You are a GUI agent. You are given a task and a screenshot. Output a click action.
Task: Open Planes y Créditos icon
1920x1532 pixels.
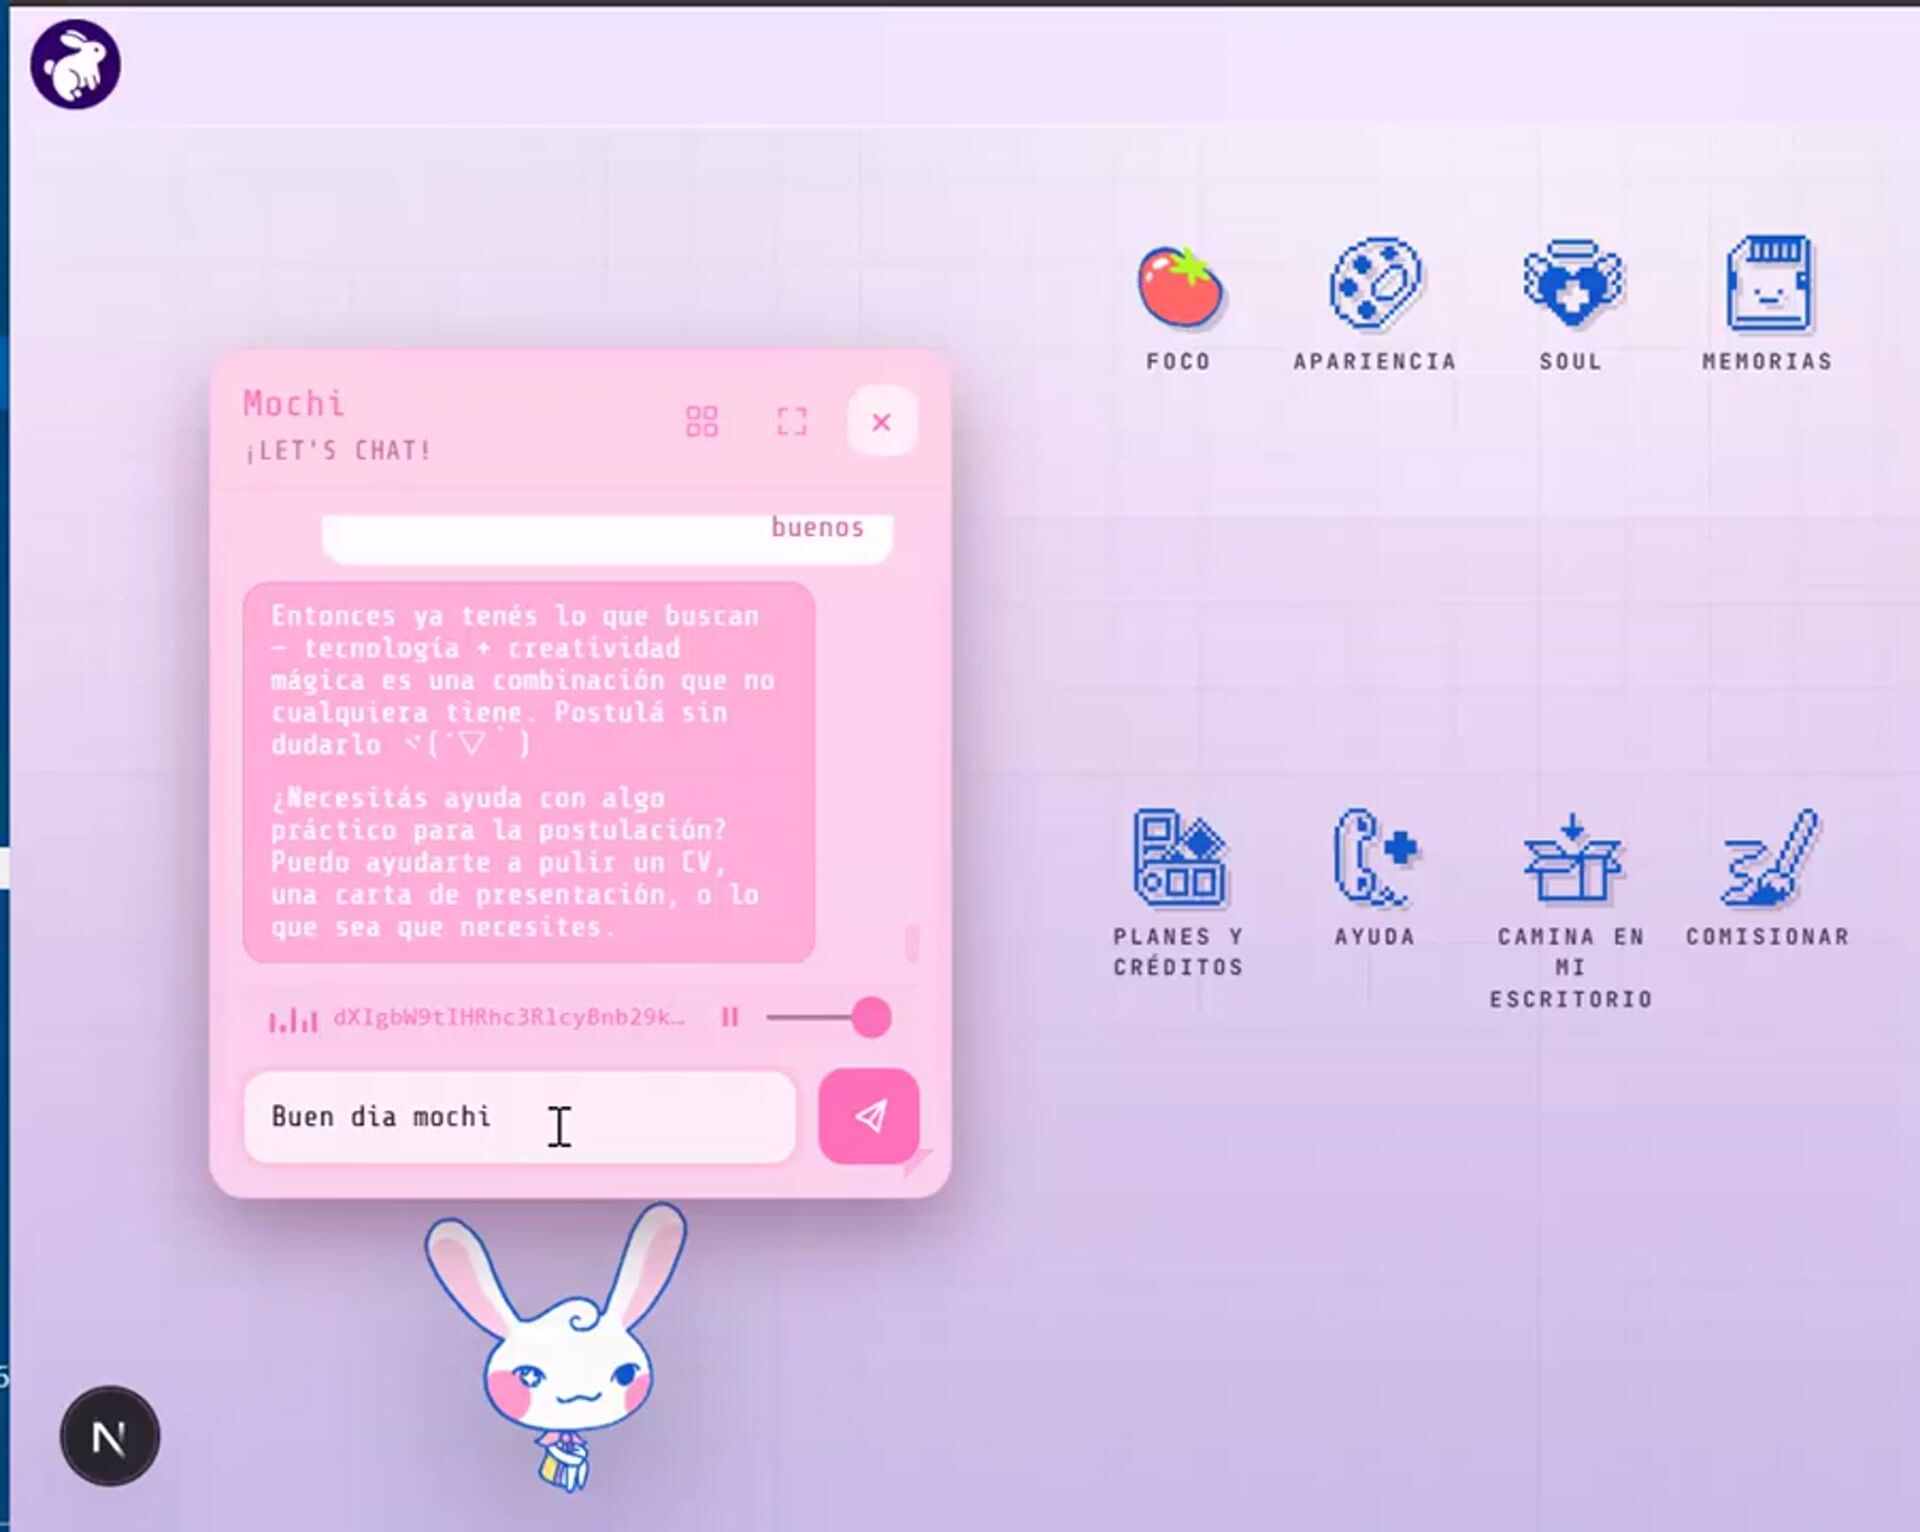pos(1179,859)
